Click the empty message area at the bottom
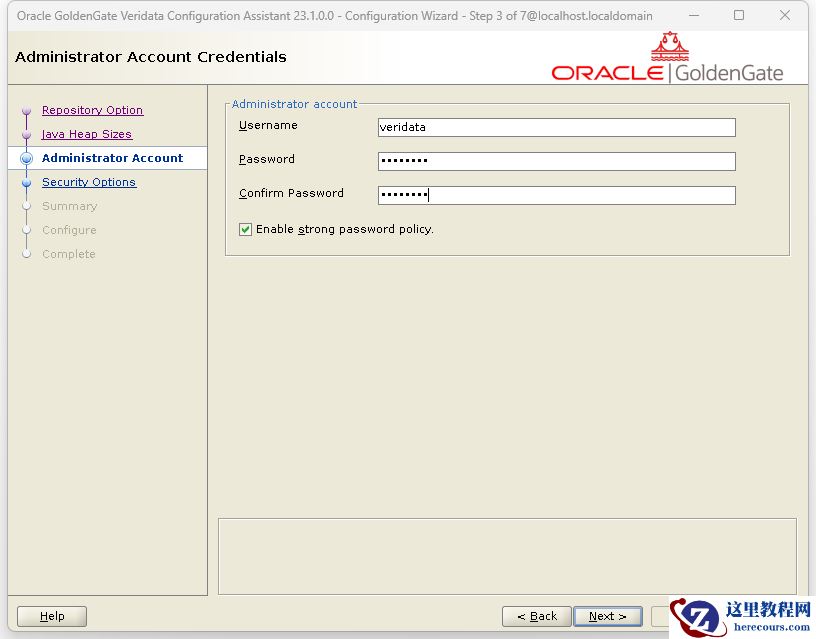Viewport: 816px width, 639px height. click(507, 555)
